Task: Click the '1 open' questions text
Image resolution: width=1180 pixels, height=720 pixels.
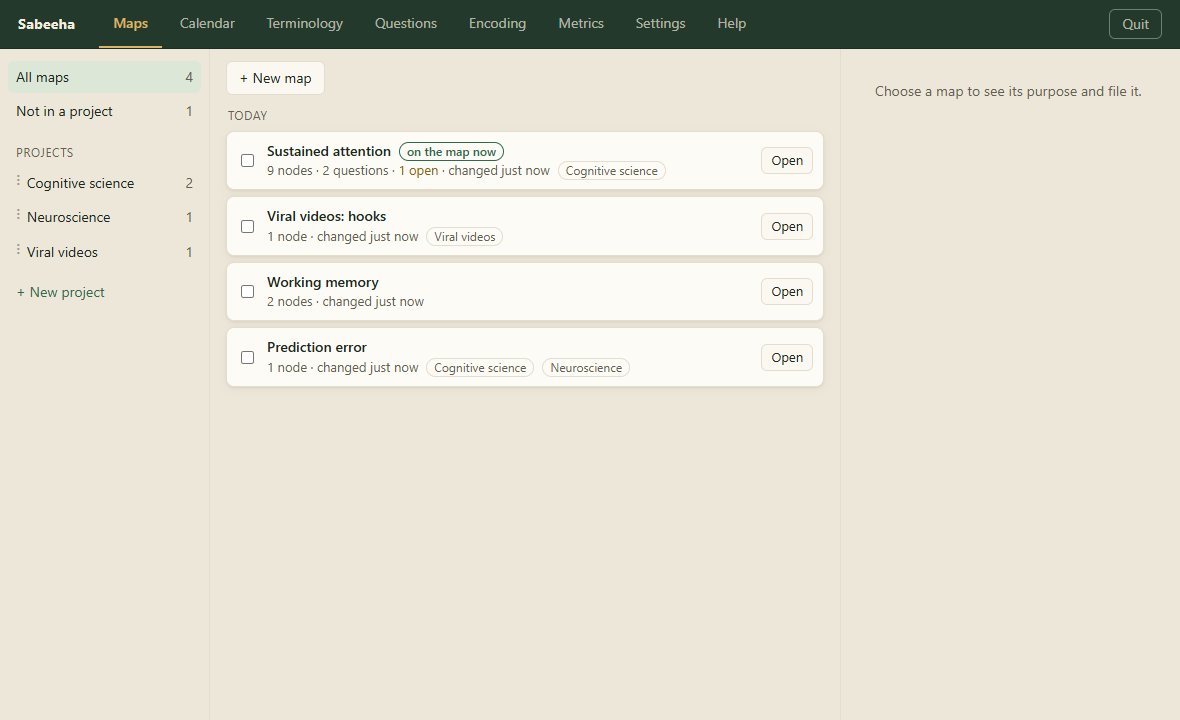Action: [x=418, y=171]
